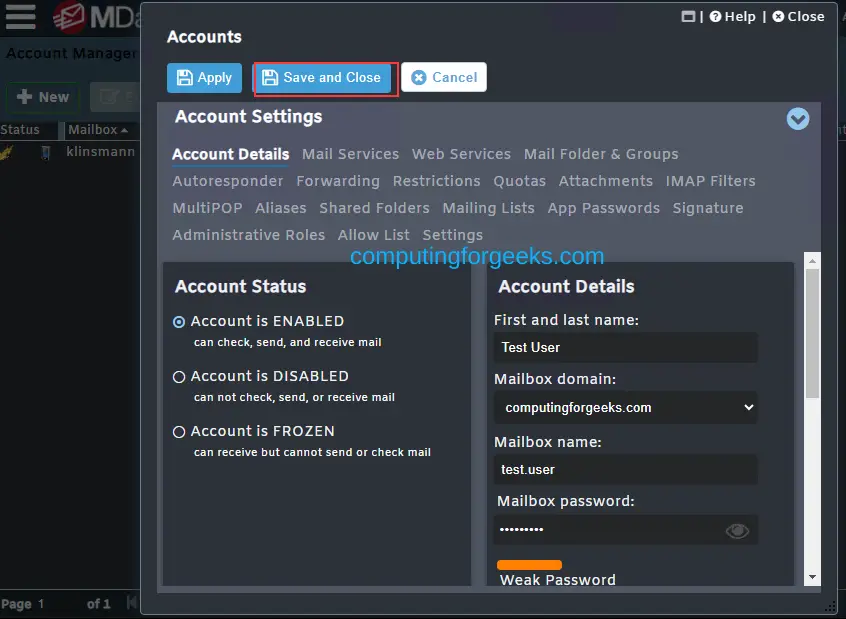Screen dimensions: 846x619
Task: Open Mail Folder & Groups tab
Action: [601, 154]
